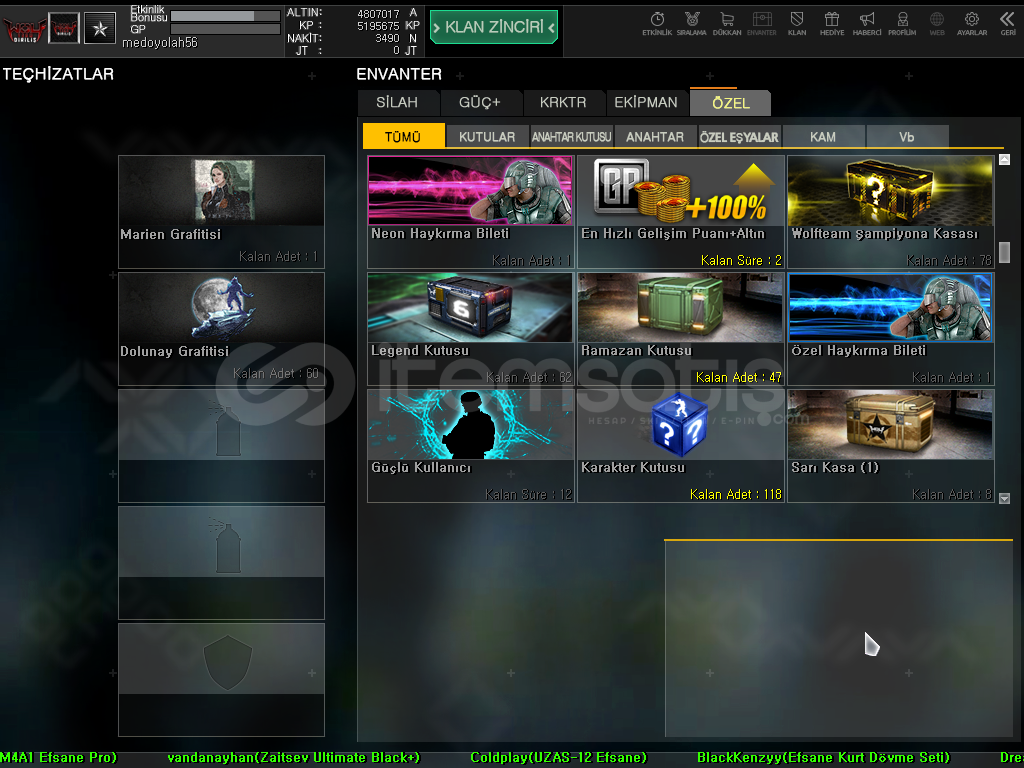The height and width of the screenshot is (768, 1024).
Task: Open the HABERCİ megaphone icon
Action: tap(867, 24)
